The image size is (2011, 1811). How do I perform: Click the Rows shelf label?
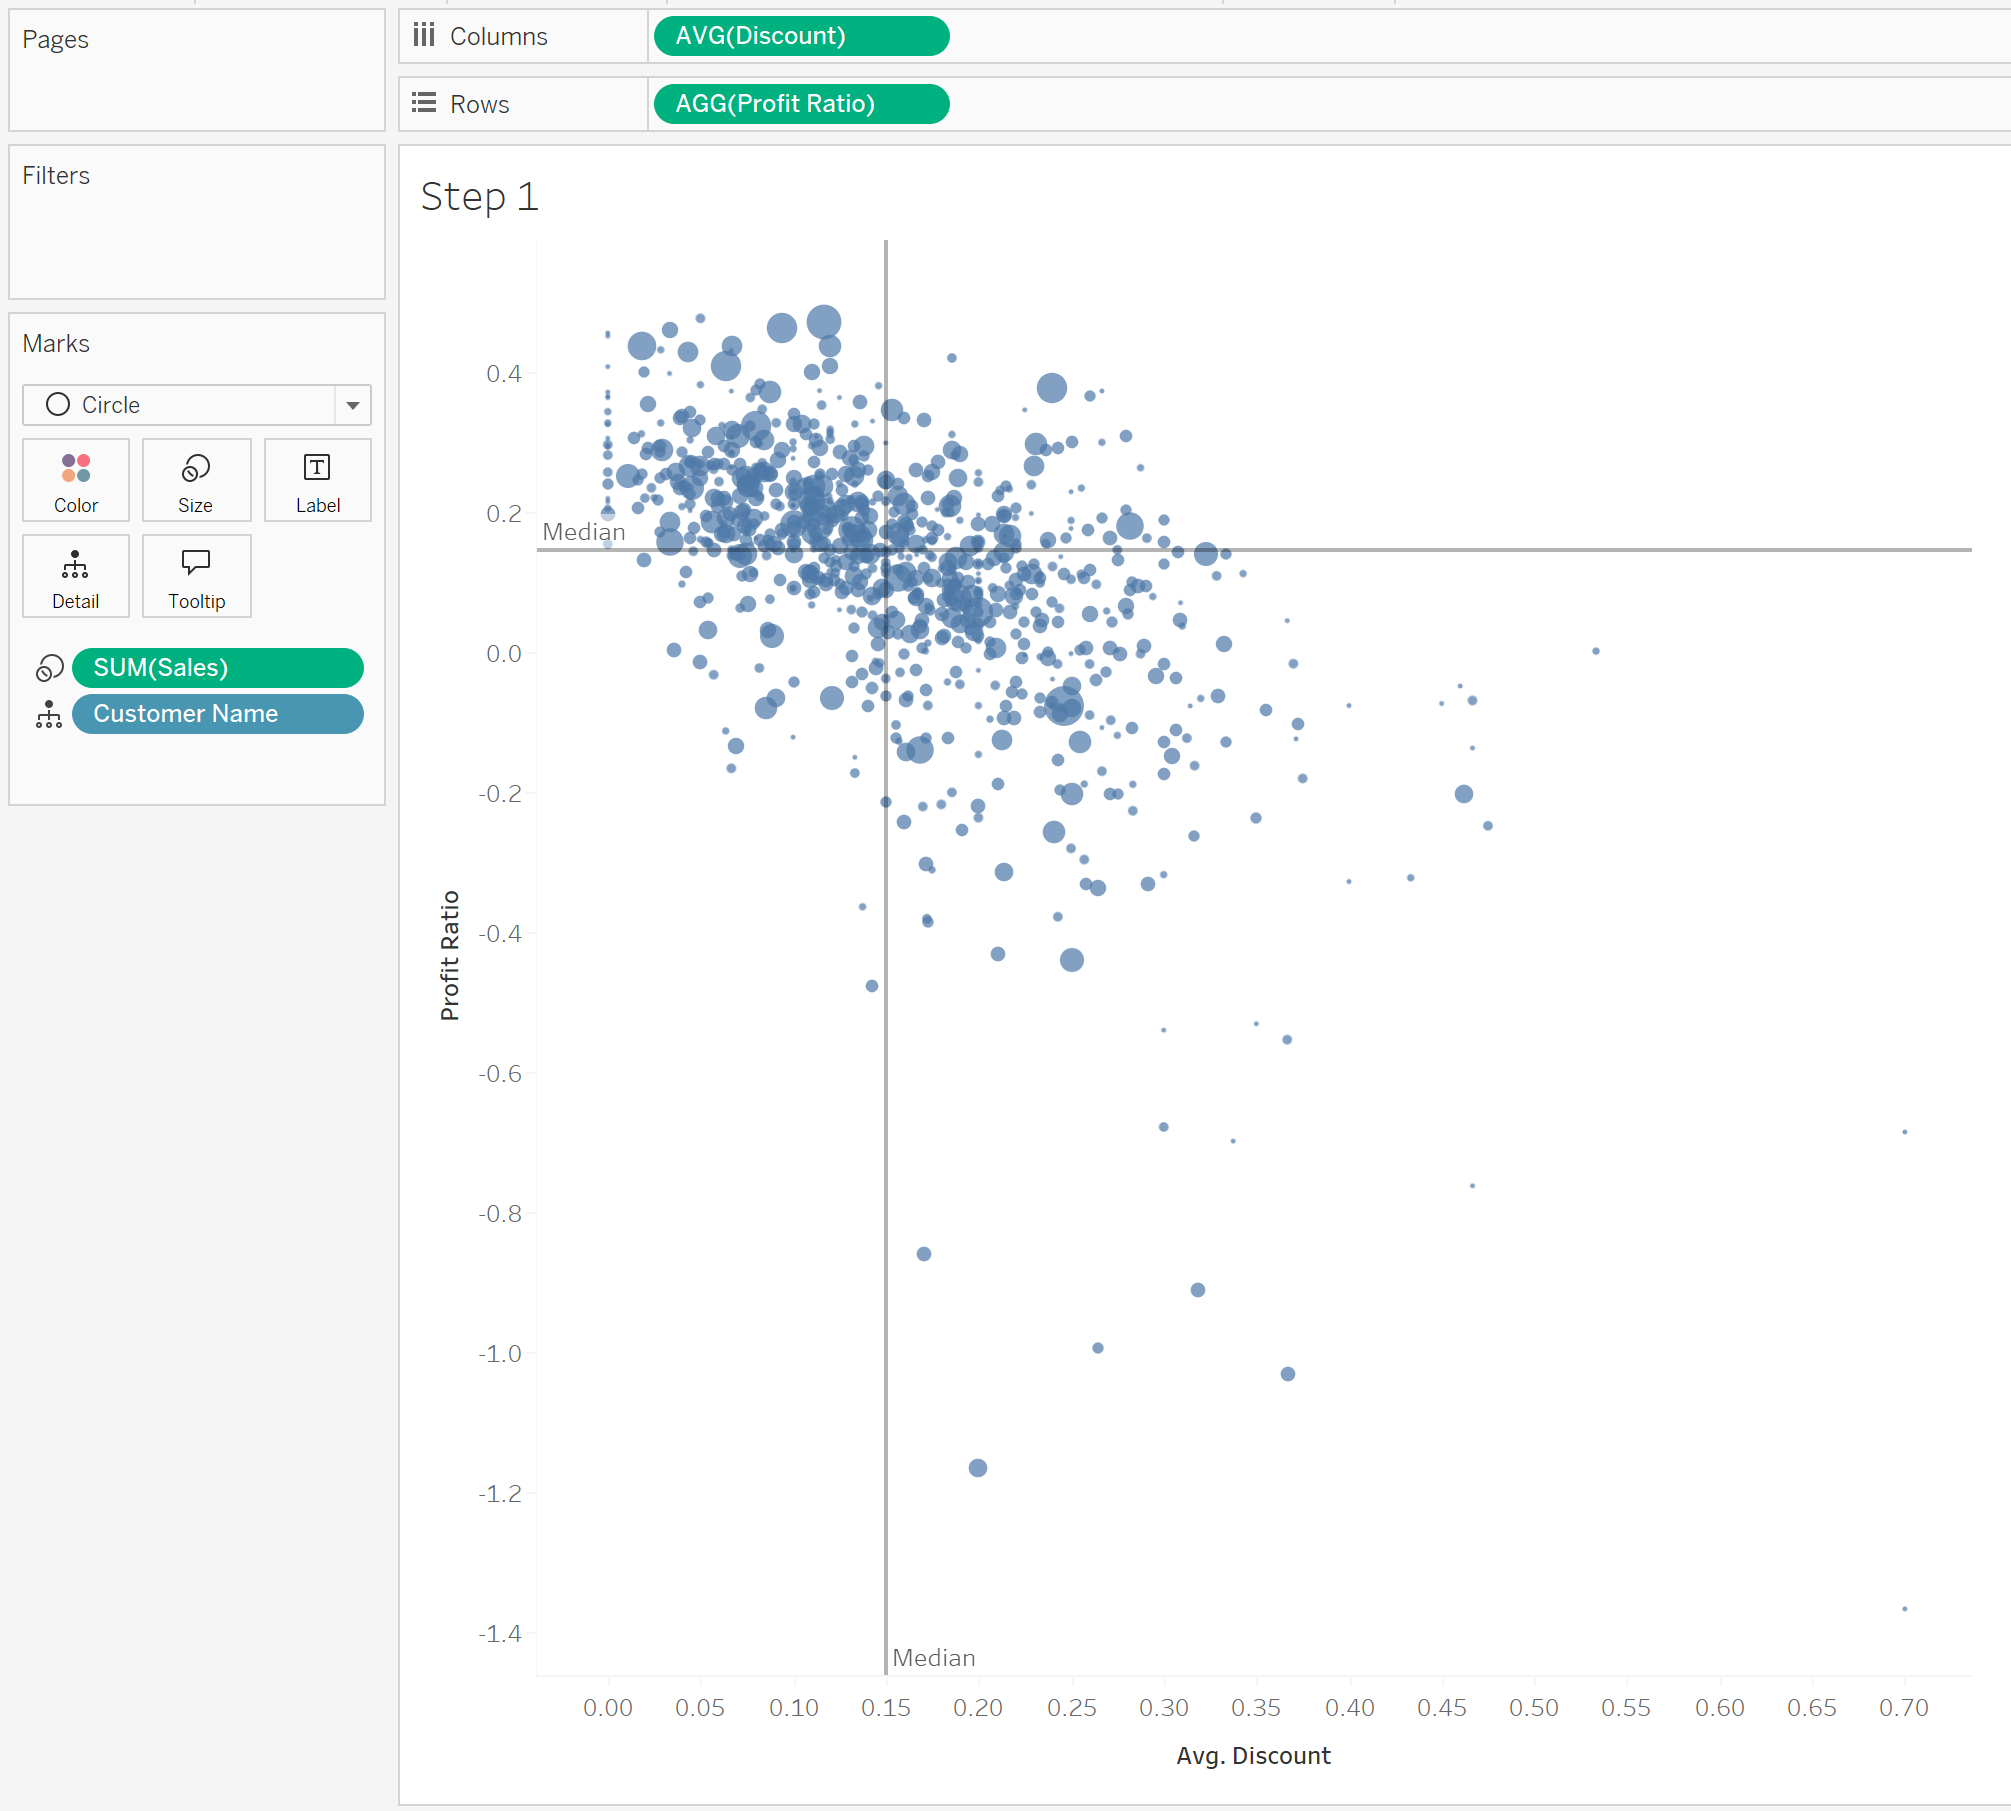(480, 104)
